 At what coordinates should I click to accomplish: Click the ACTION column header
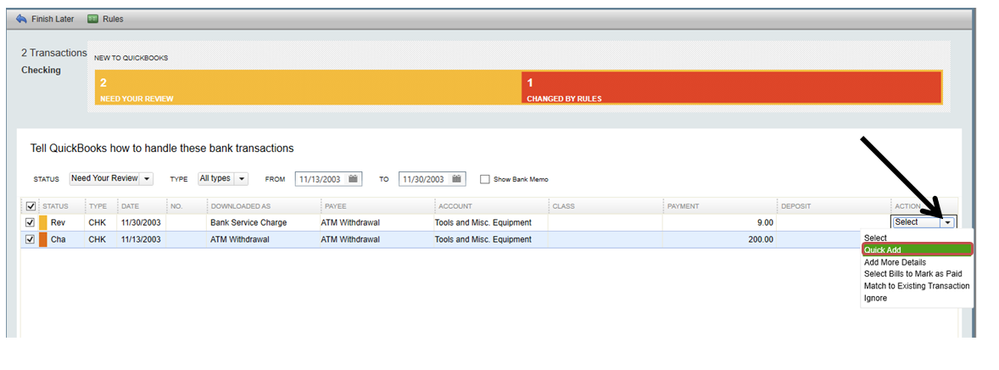(907, 206)
